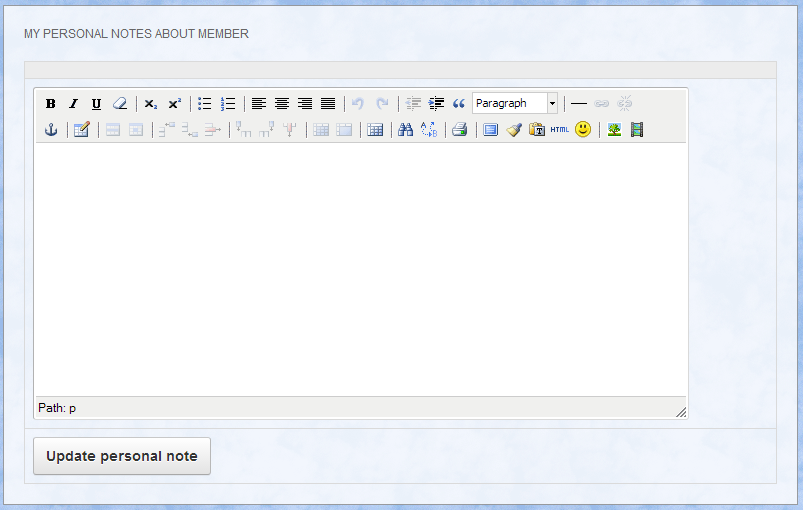This screenshot has width=803, height=510.
Task: Print the note content
Action: [x=459, y=130]
